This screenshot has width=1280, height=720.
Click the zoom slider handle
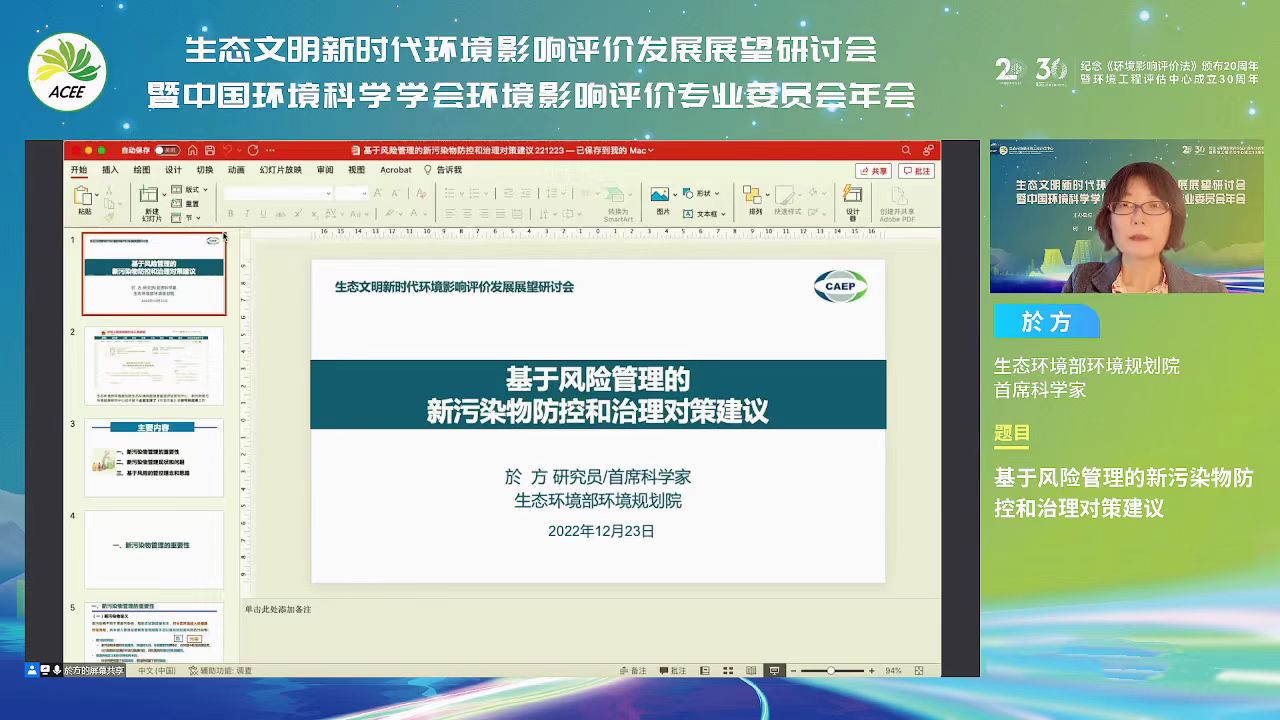[x=831, y=670]
